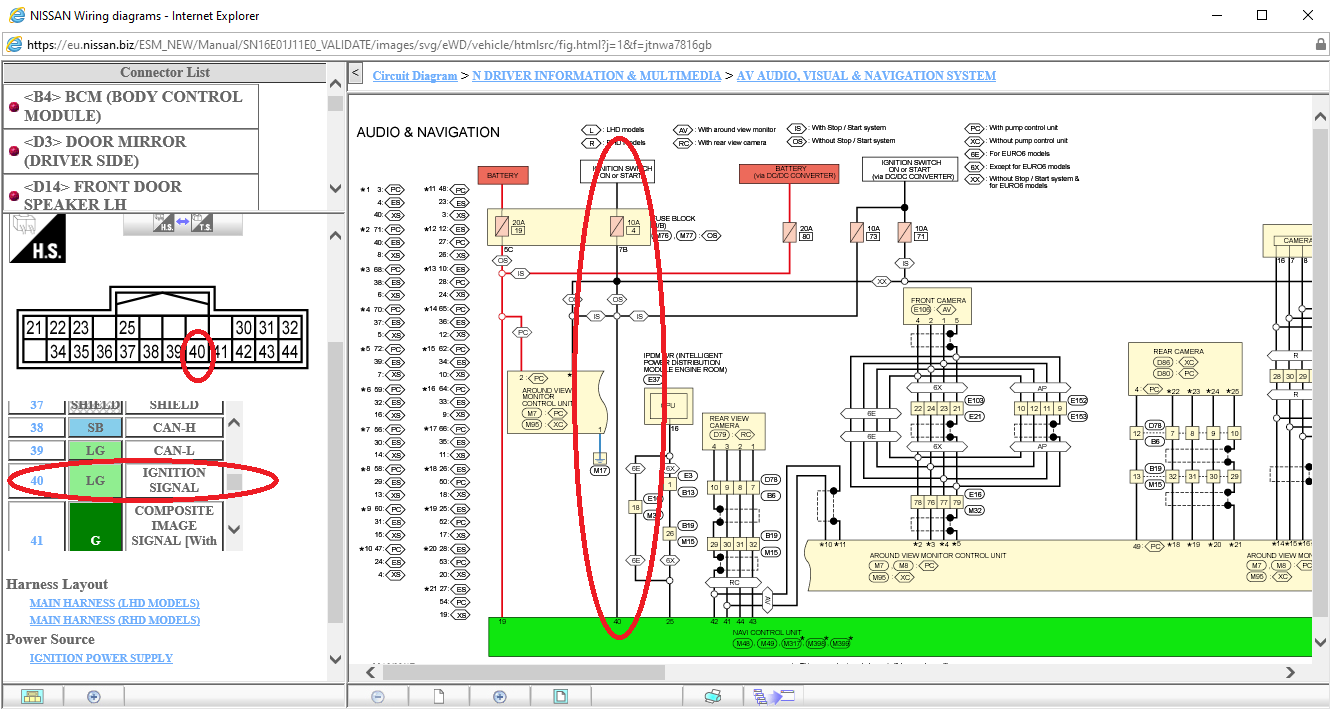
Task: Click the LG colour cell for CAN-L
Action: [95, 451]
